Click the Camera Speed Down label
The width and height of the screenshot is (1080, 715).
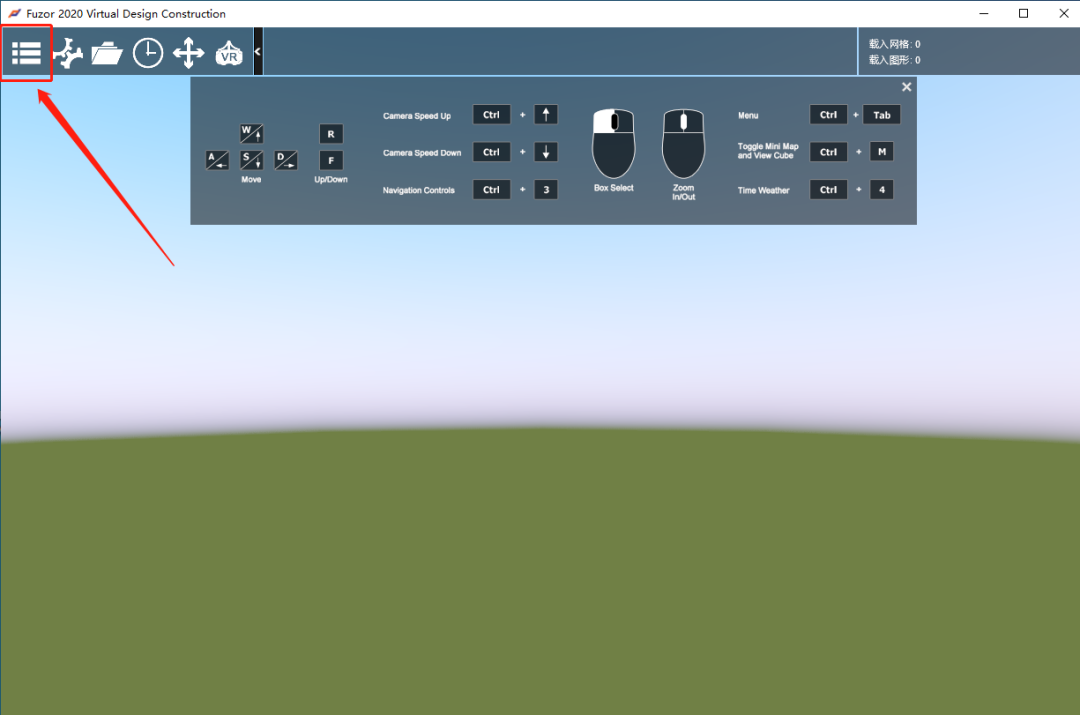[x=422, y=153]
